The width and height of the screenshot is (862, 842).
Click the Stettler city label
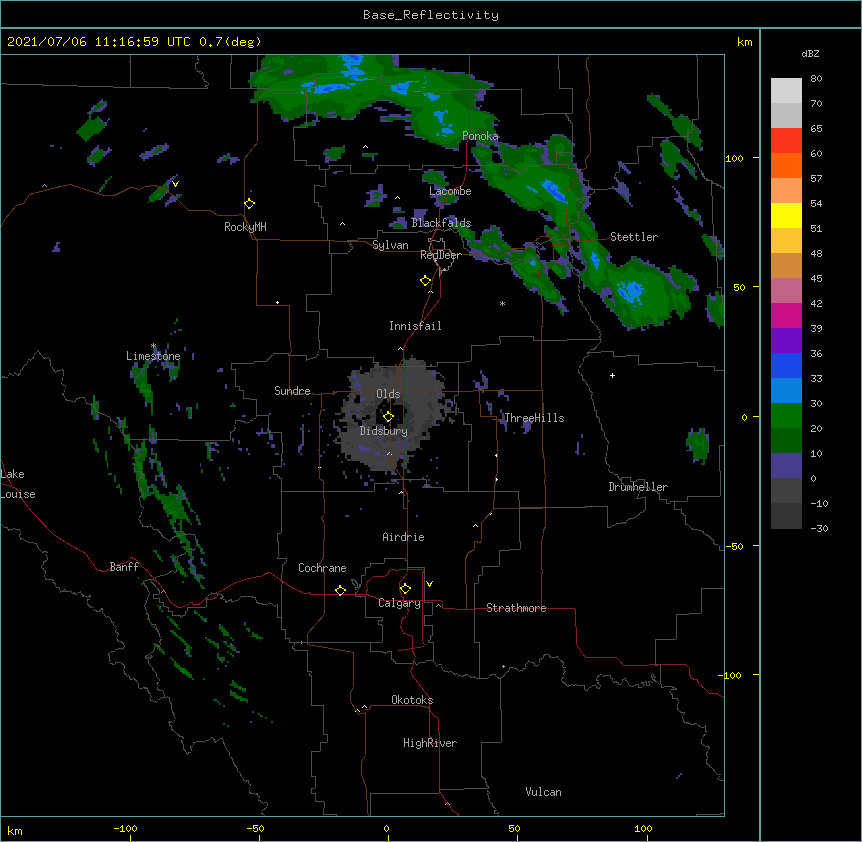[x=634, y=237]
